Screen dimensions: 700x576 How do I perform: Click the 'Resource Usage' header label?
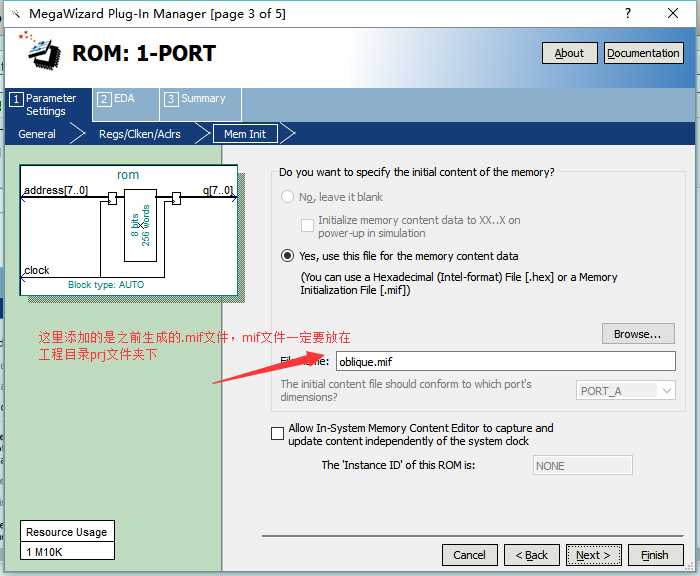(67, 532)
